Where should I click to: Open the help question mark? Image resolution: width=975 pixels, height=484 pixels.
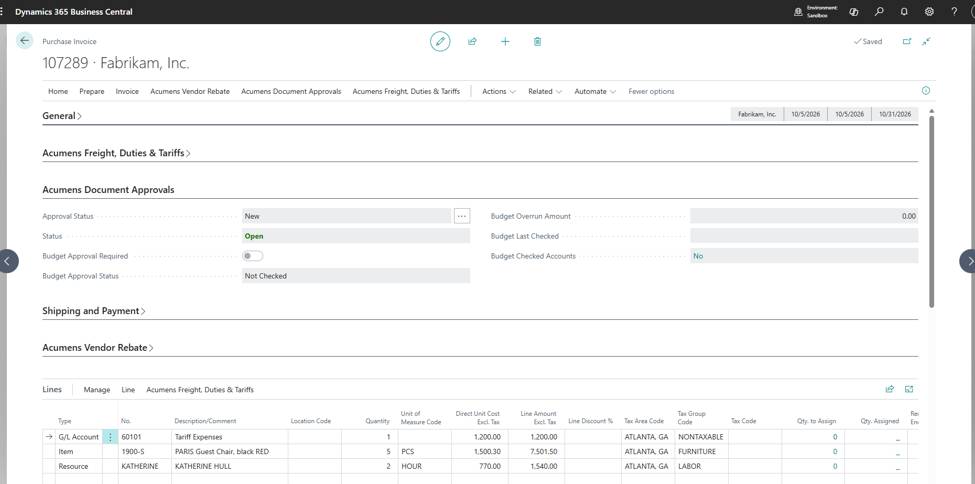954,12
